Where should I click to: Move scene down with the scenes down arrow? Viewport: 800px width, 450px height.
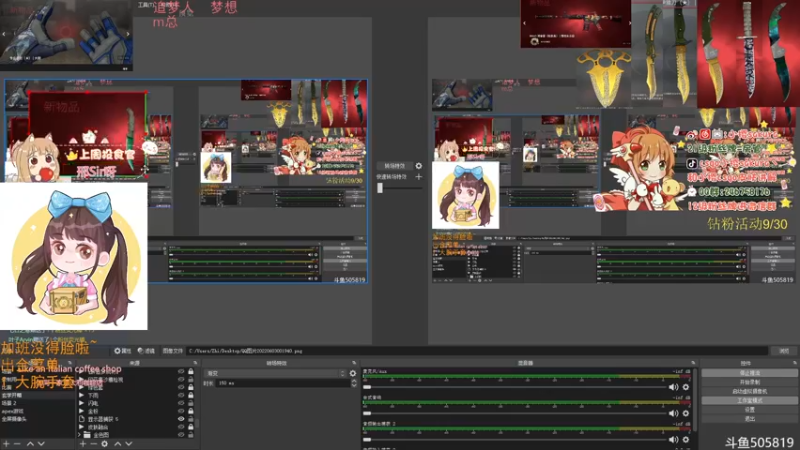41,444
